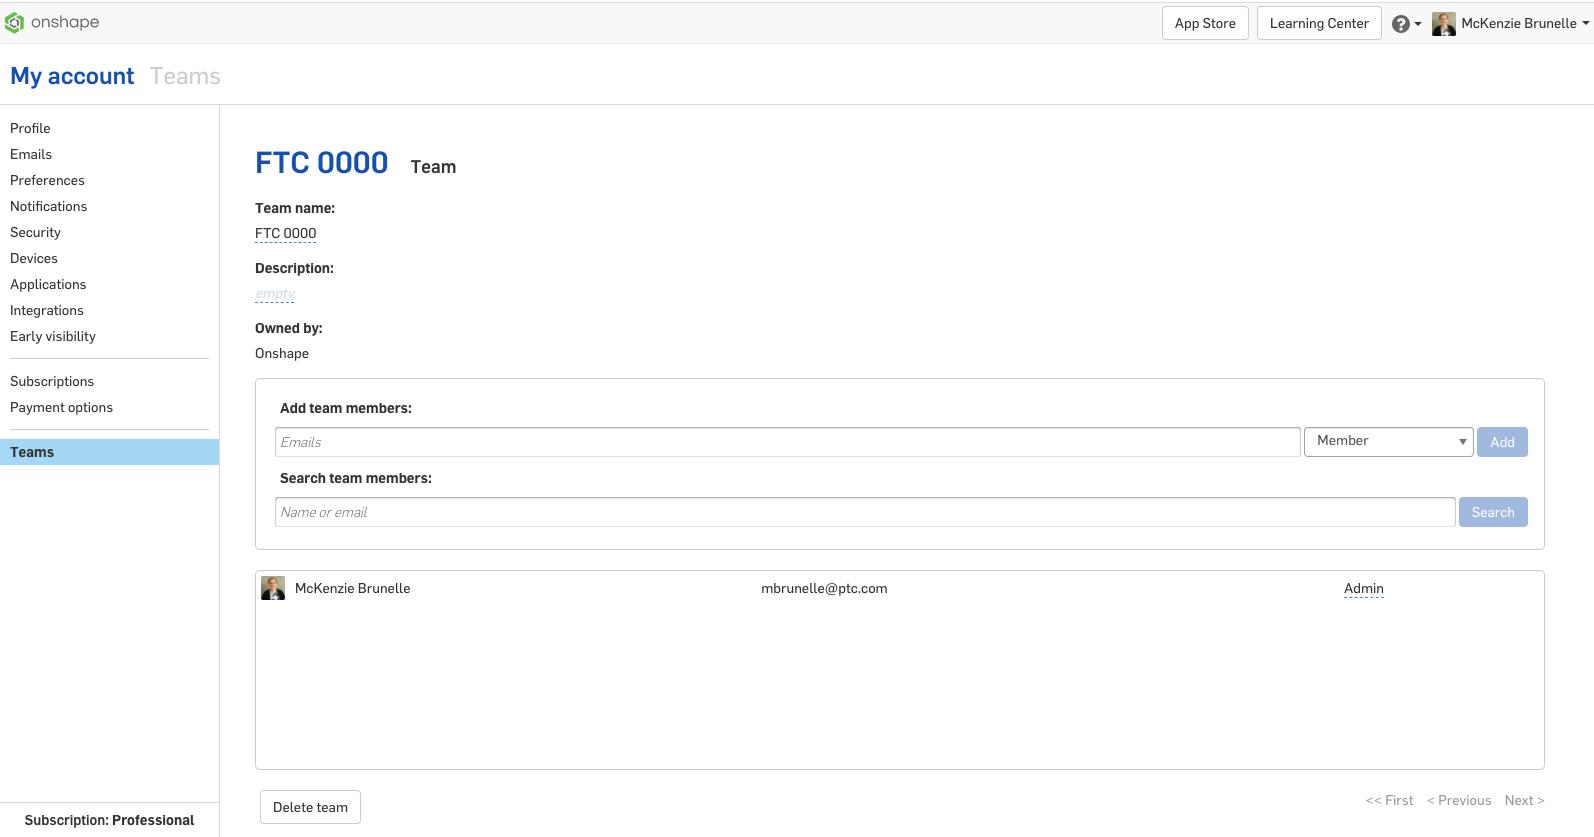1594x837 pixels.
Task: Select Notifications in the sidebar
Action: click(48, 206)
